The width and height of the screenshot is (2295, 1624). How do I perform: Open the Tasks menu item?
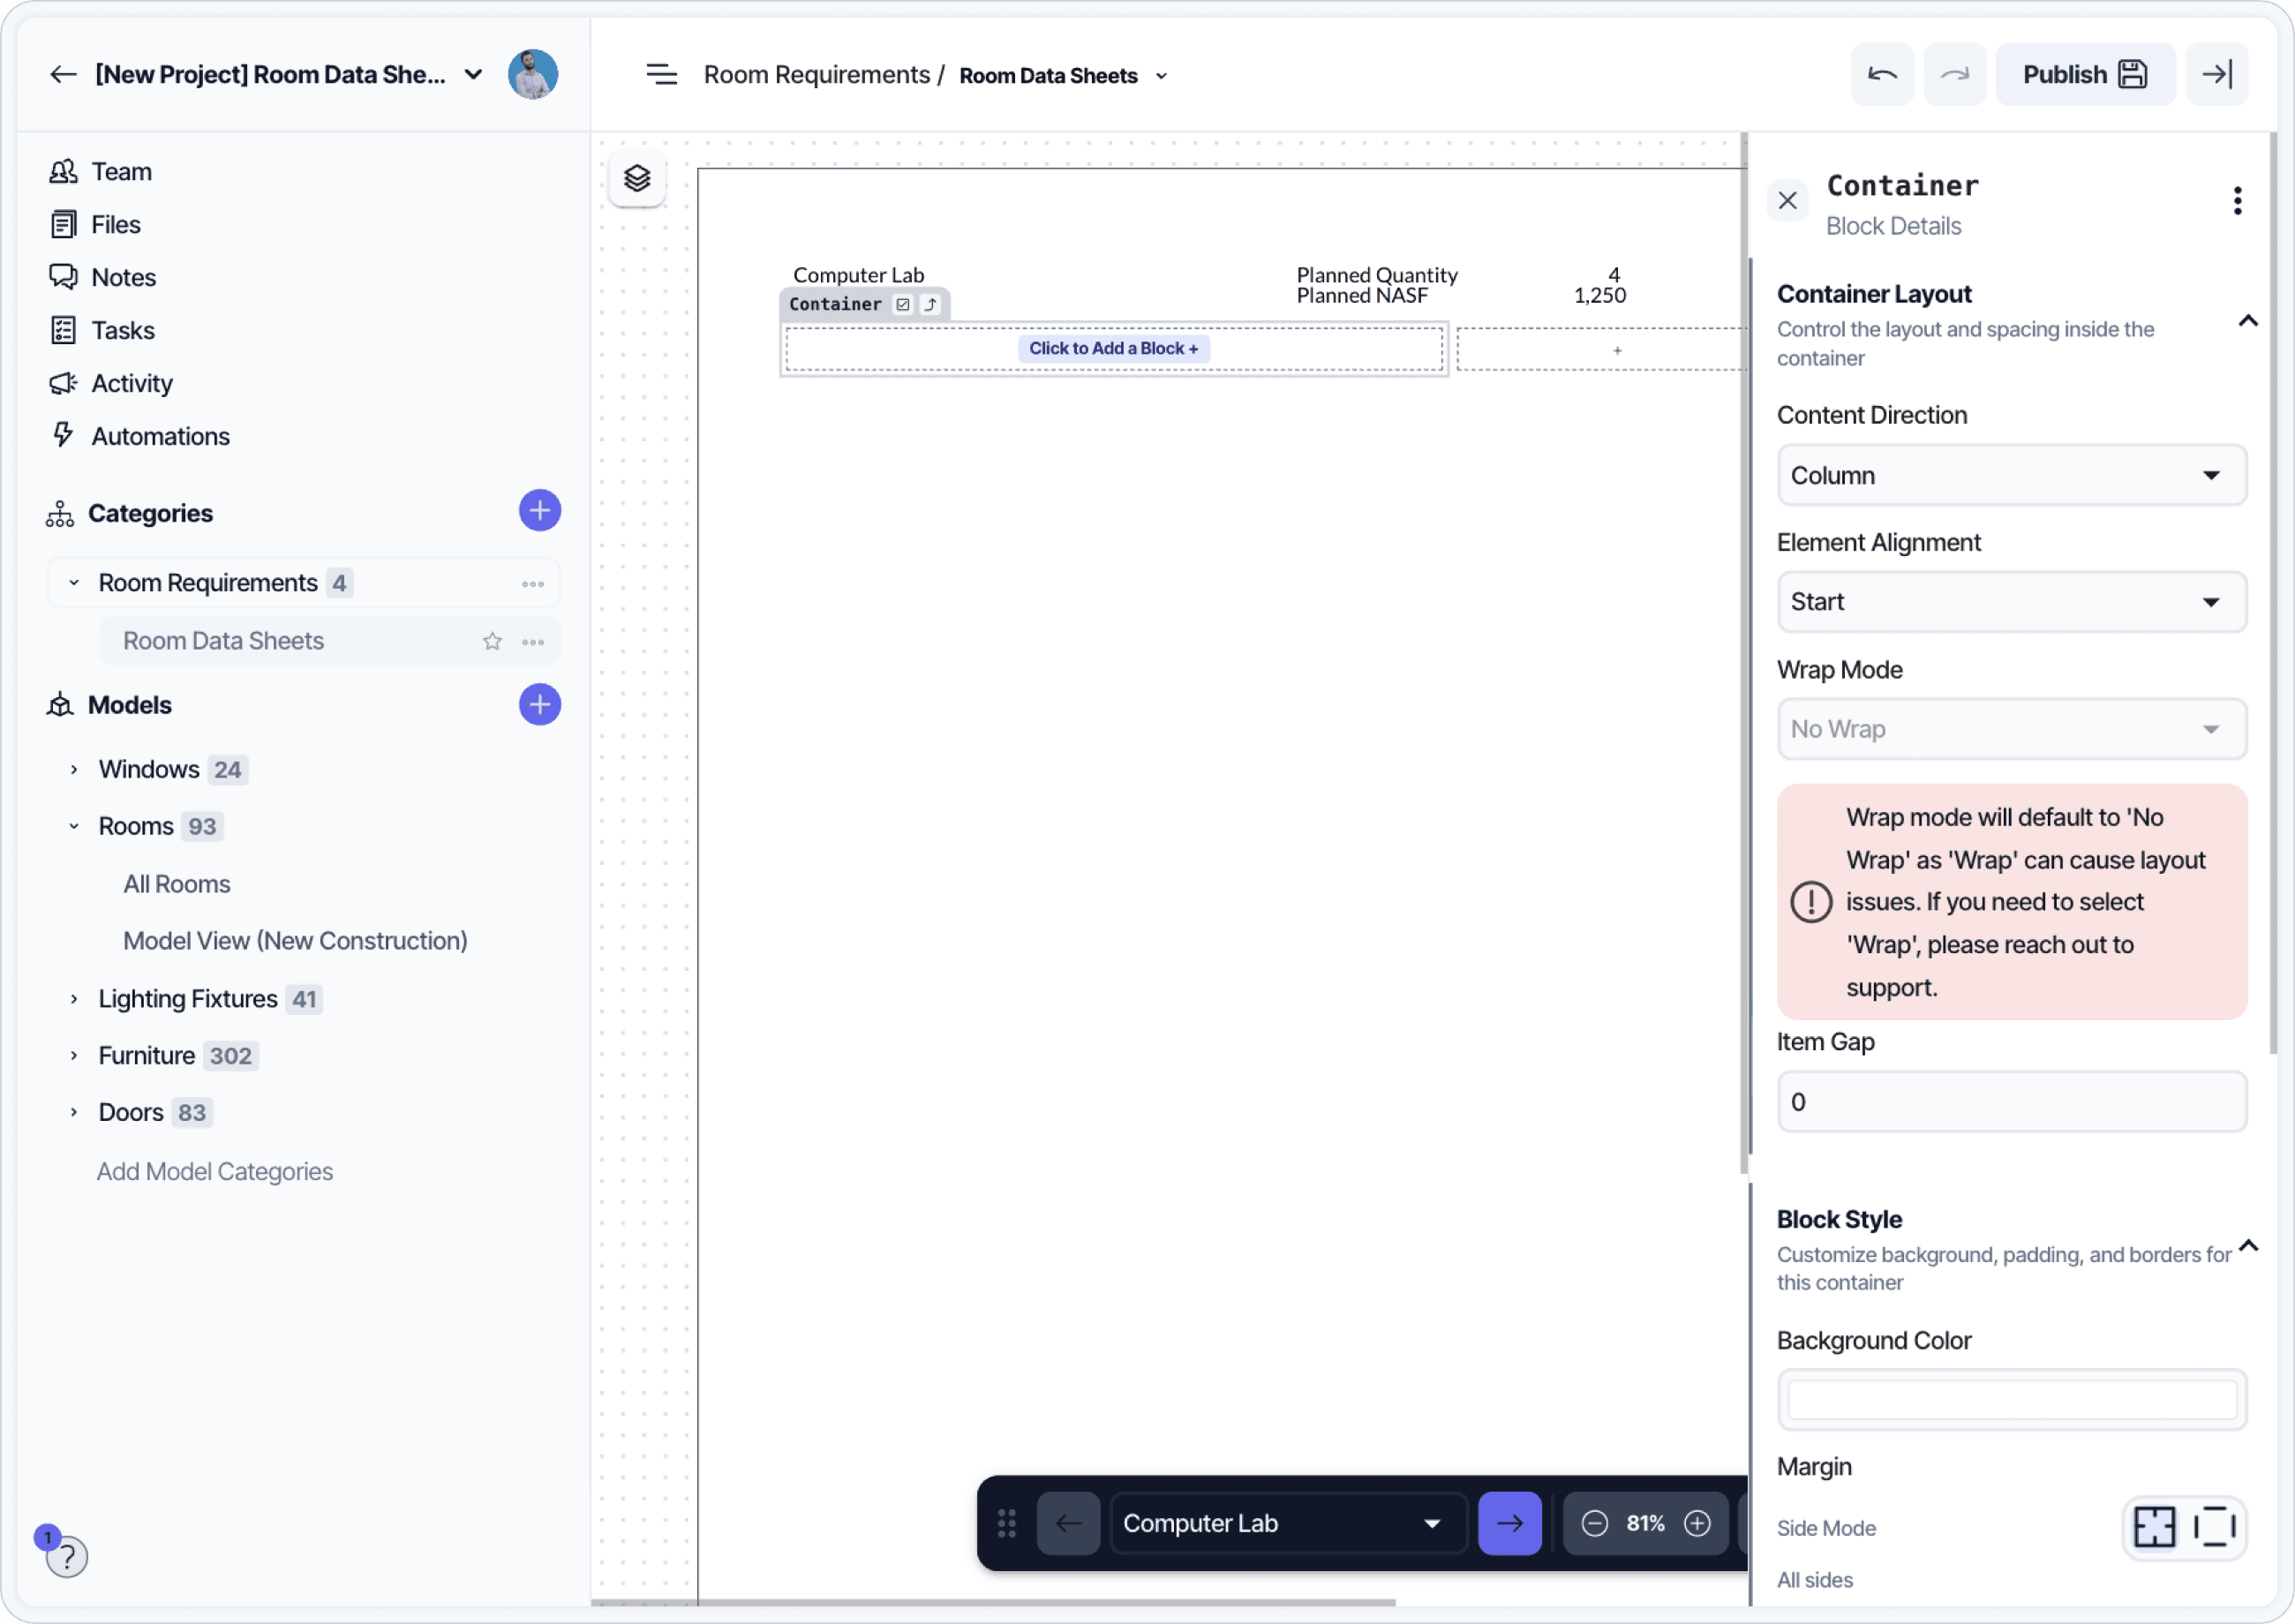tap(122, 330)
